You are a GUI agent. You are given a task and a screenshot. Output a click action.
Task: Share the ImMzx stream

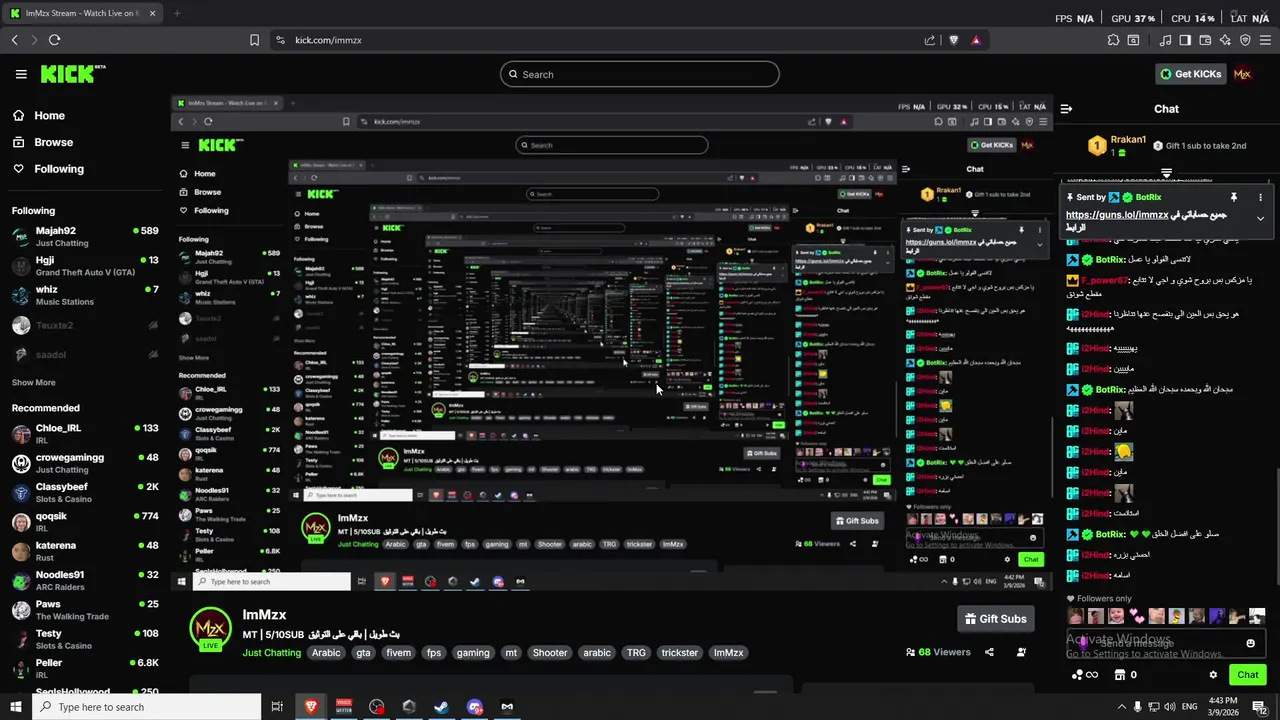[989, 652]
